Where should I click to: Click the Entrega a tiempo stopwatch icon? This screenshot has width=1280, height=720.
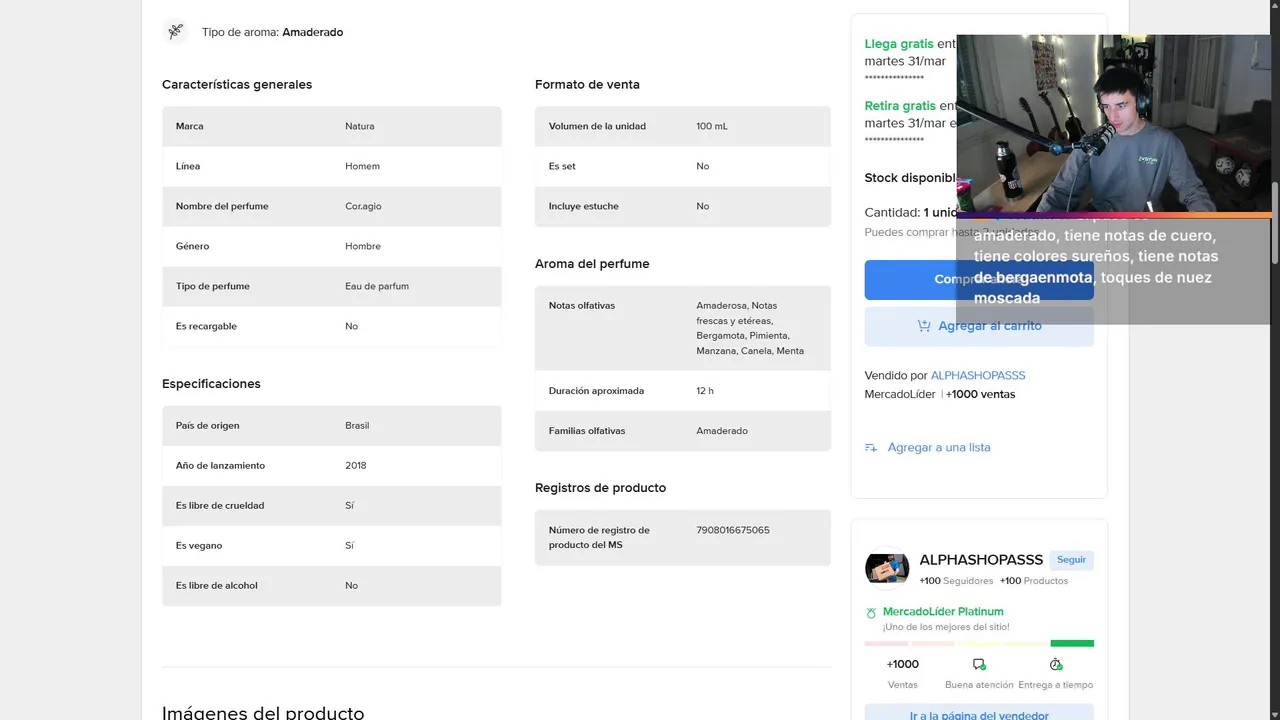1055,665
